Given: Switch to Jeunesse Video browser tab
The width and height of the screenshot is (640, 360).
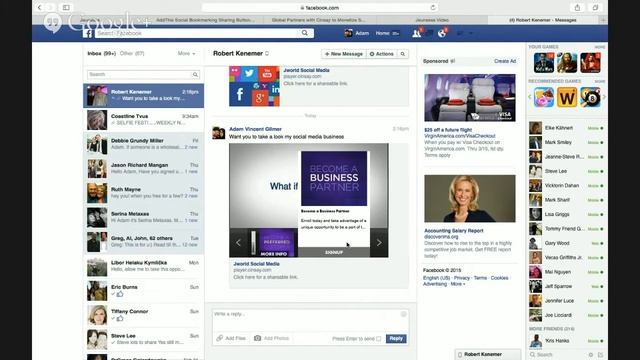Looking at the screenshot, I should [432, 20].
